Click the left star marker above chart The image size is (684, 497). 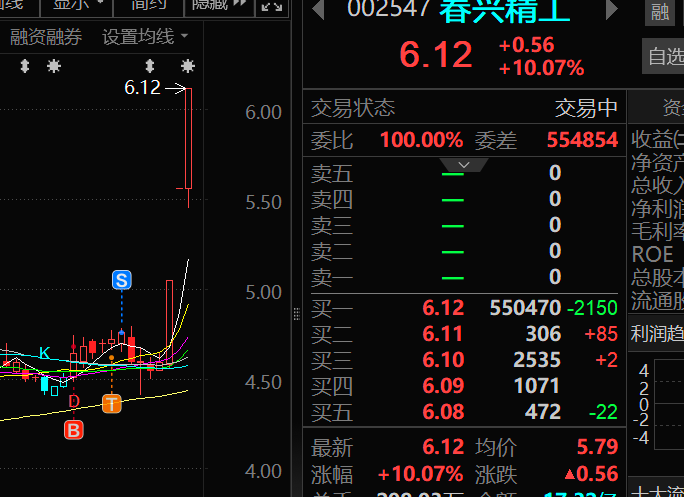click(54, 66)
